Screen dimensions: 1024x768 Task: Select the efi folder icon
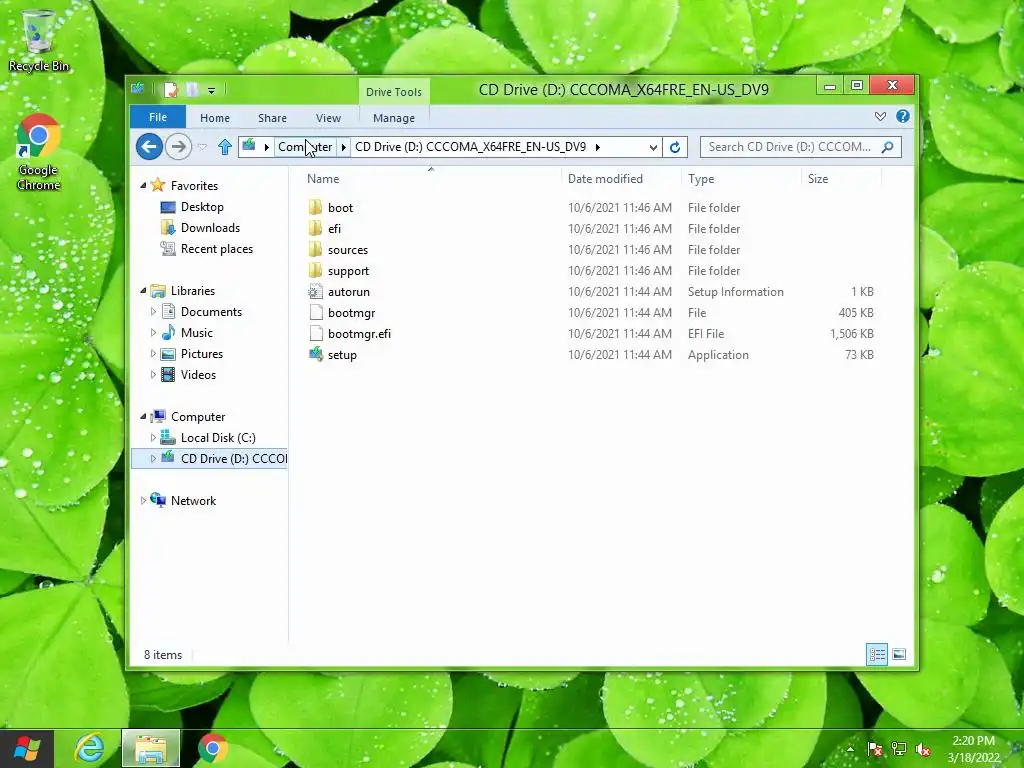click(315, 228)
